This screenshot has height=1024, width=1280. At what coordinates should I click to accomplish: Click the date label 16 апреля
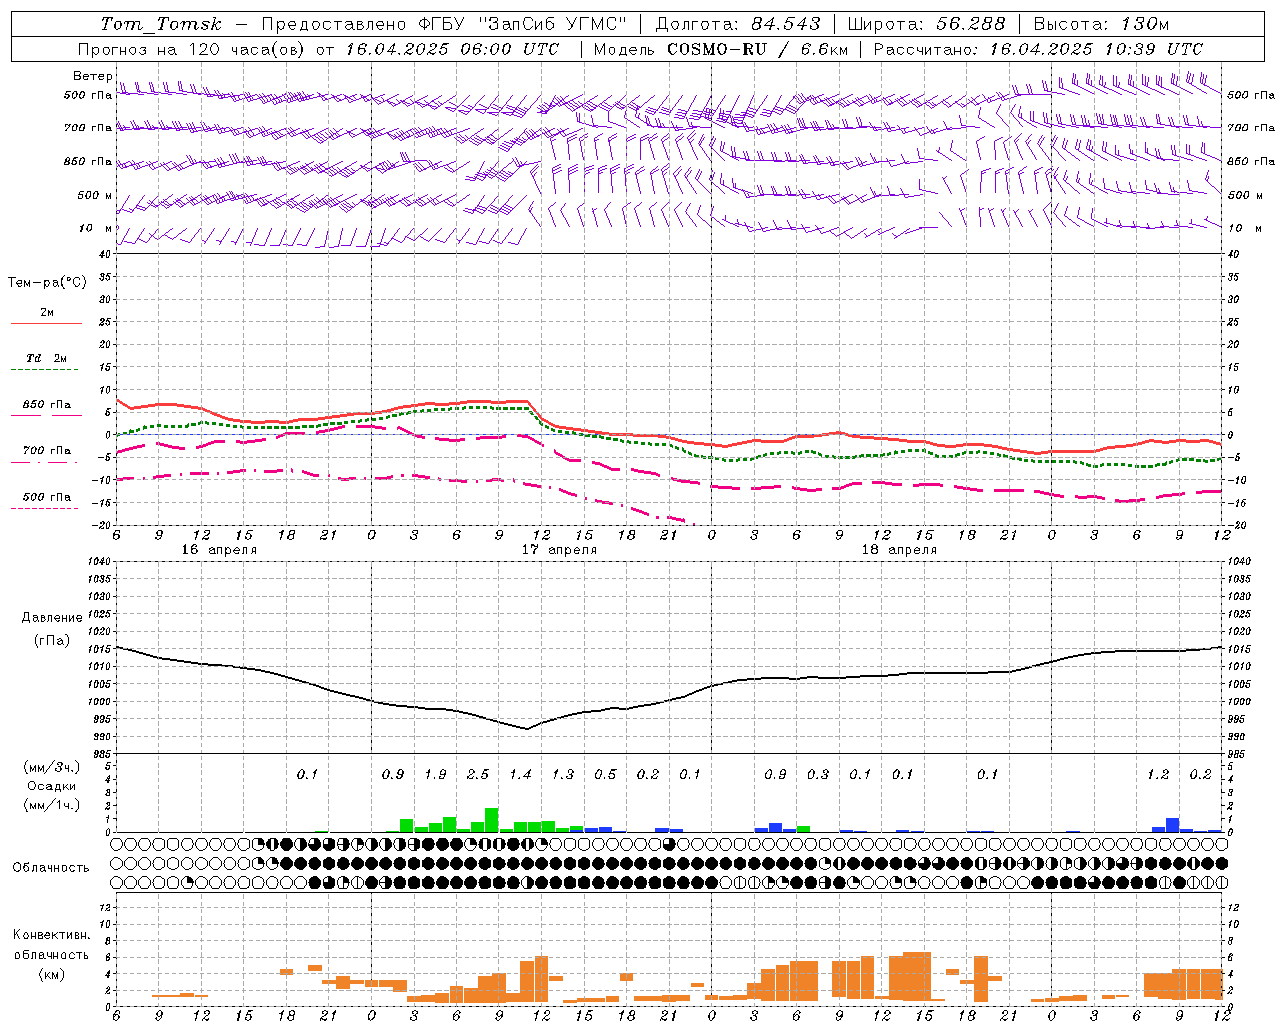219,550
